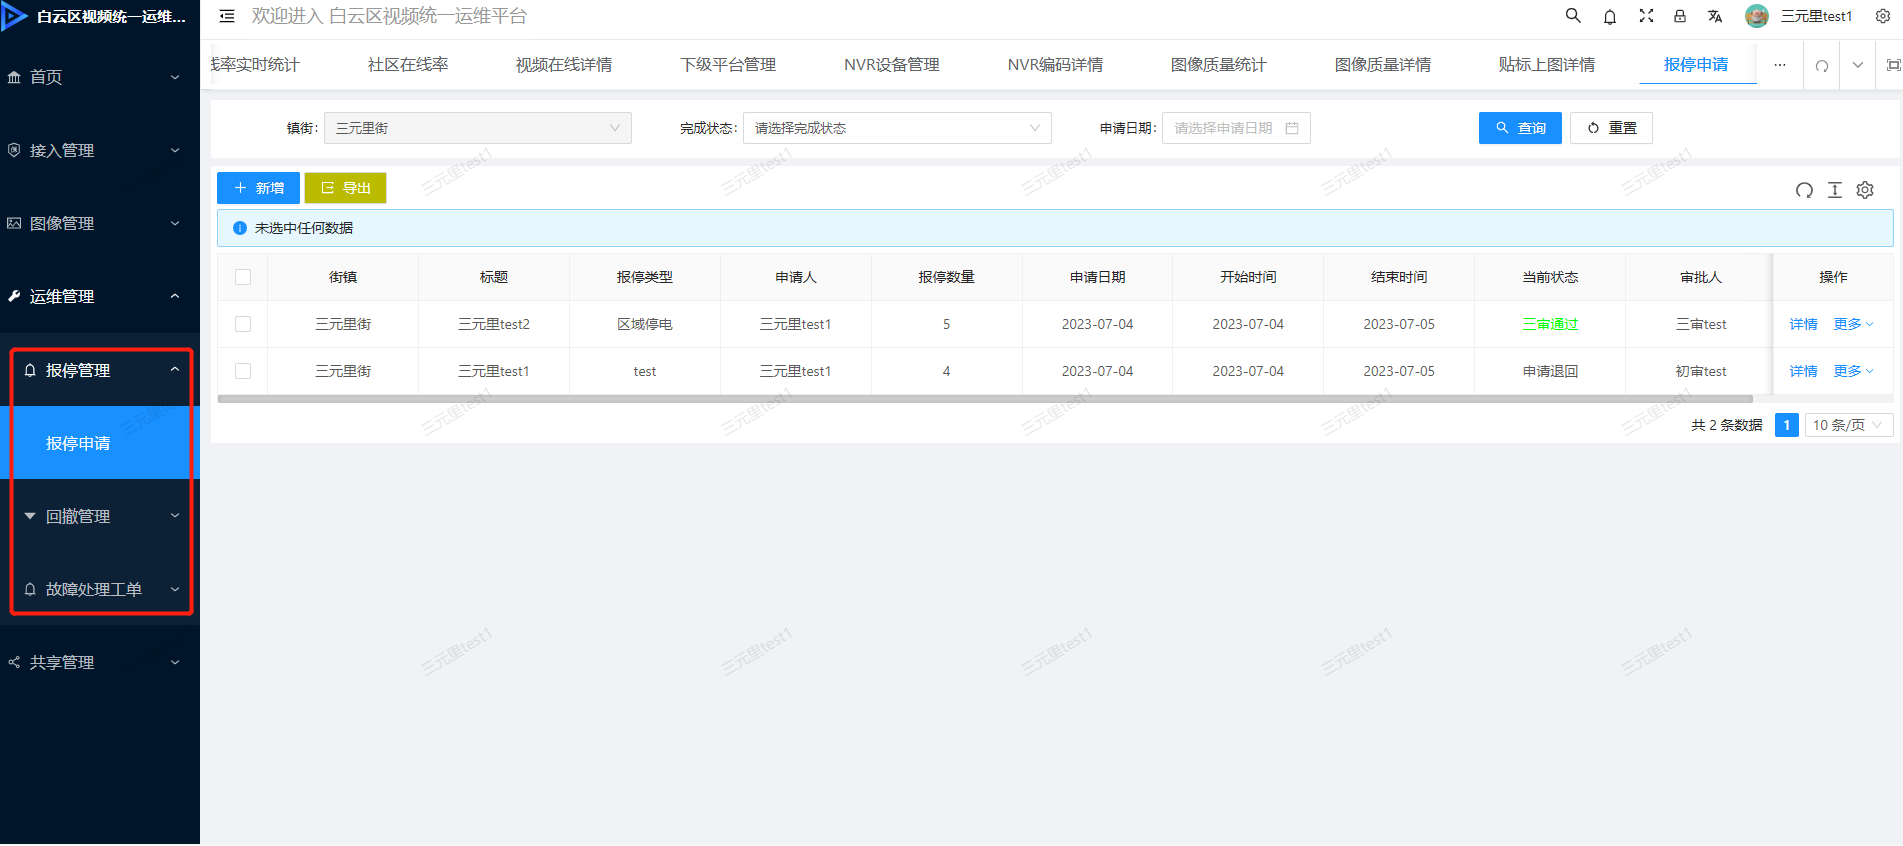
Task: Click the 初审test approver cell
Action: 1701,371
